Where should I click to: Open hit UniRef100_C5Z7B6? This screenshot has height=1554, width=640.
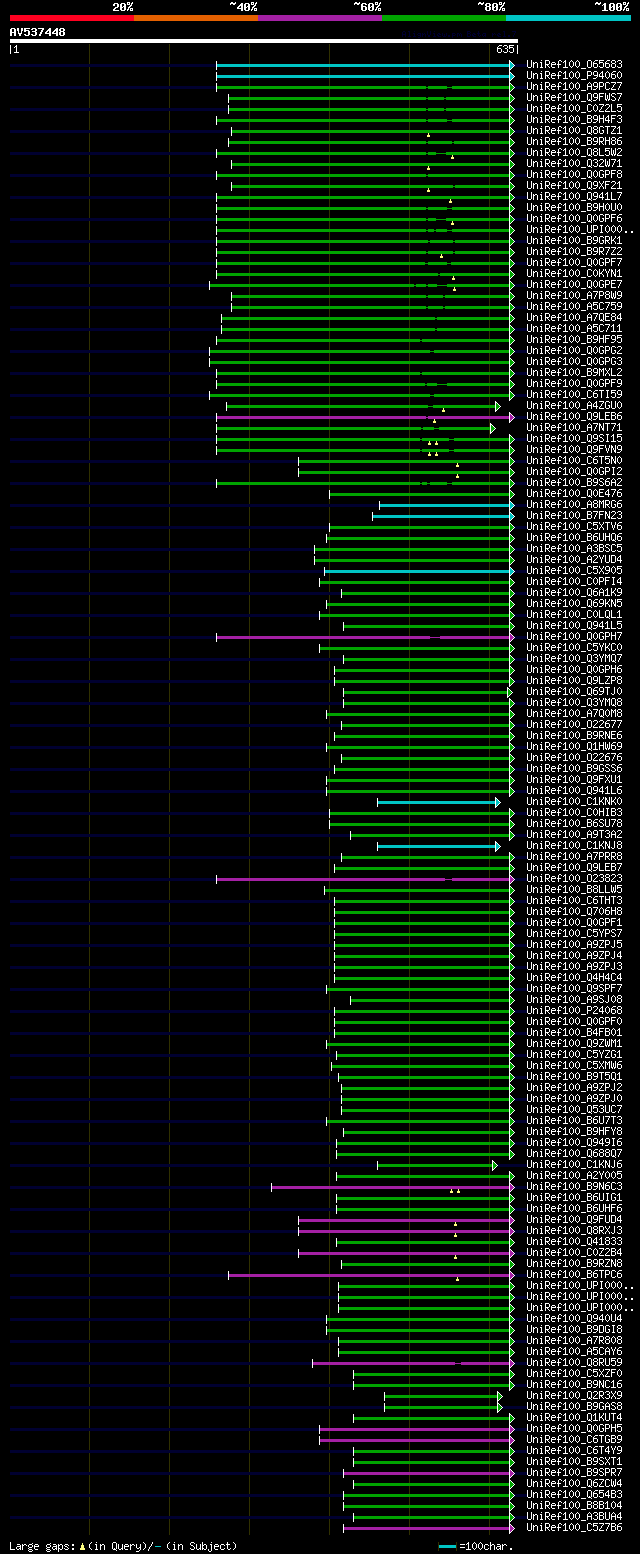pyautogui.click(x=574, y=1527)
